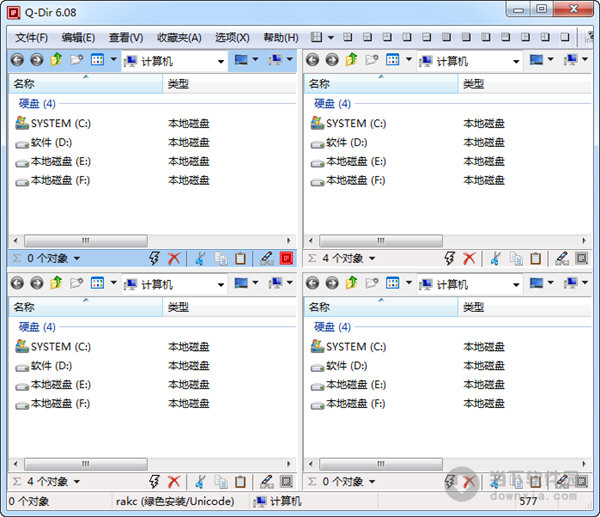
Task: Go up one level in bottom-left pane
Action: tap(57, 283)
